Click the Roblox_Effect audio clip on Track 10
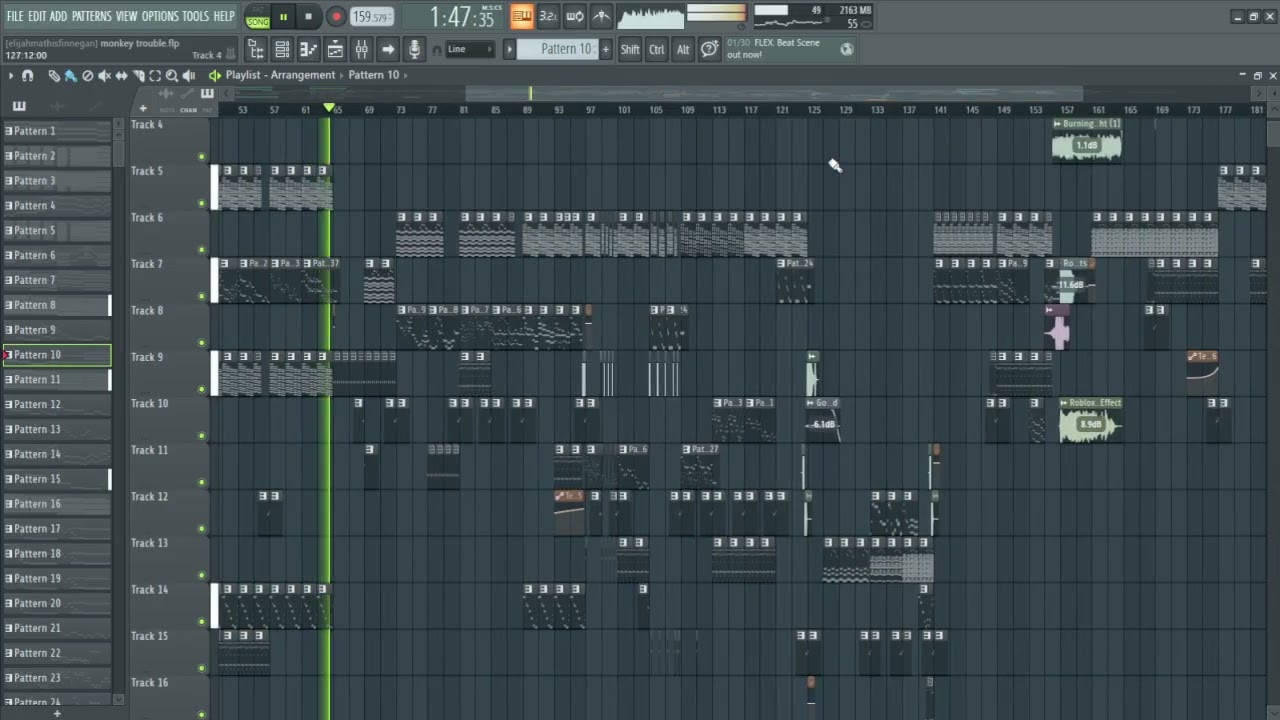 (x=1090, y=419)
